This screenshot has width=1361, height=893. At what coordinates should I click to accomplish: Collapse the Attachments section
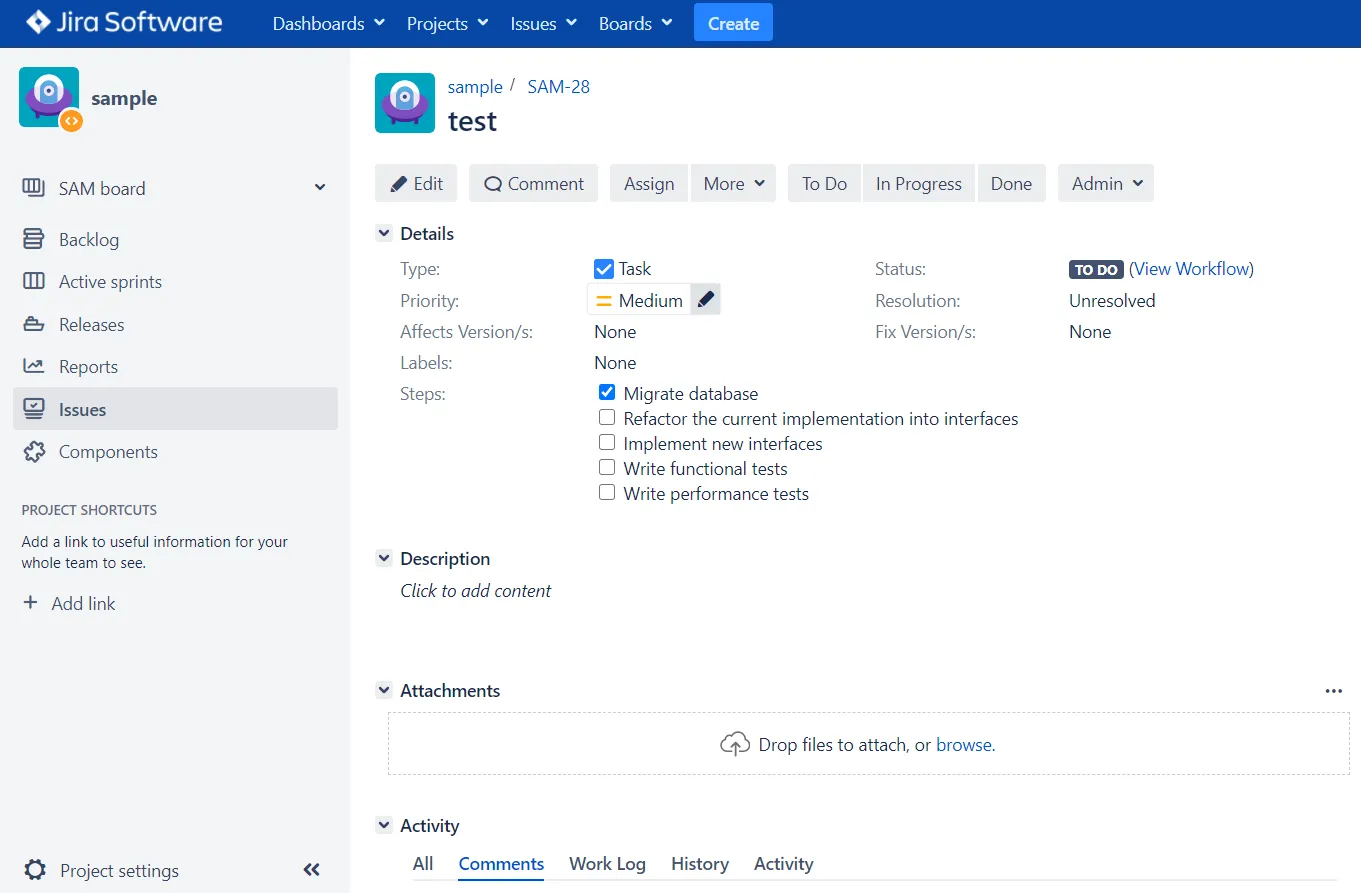point(383,690)
